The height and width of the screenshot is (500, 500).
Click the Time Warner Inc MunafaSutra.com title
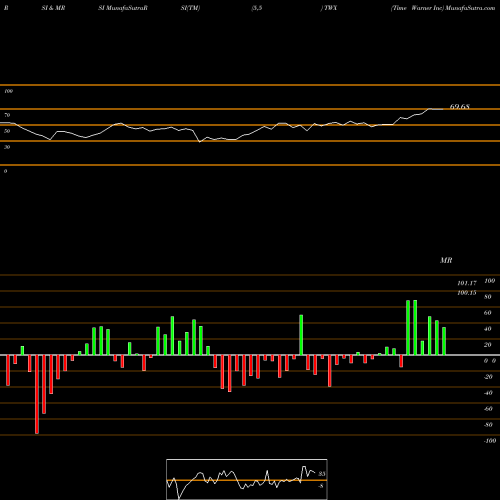[443, 8]
